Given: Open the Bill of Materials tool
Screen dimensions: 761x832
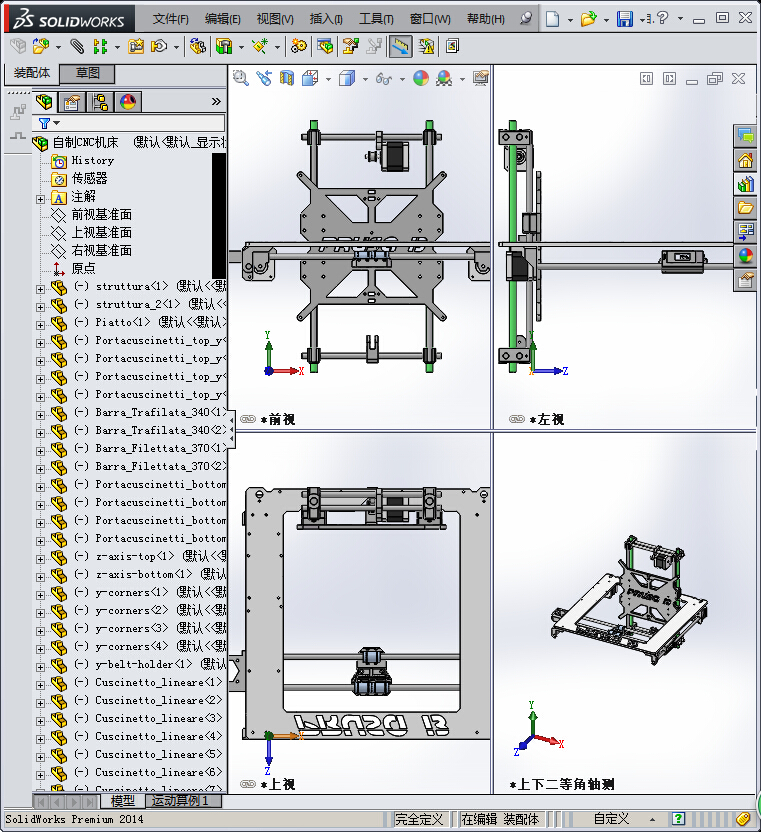Looking at the screenshot, I should [325, 47].
